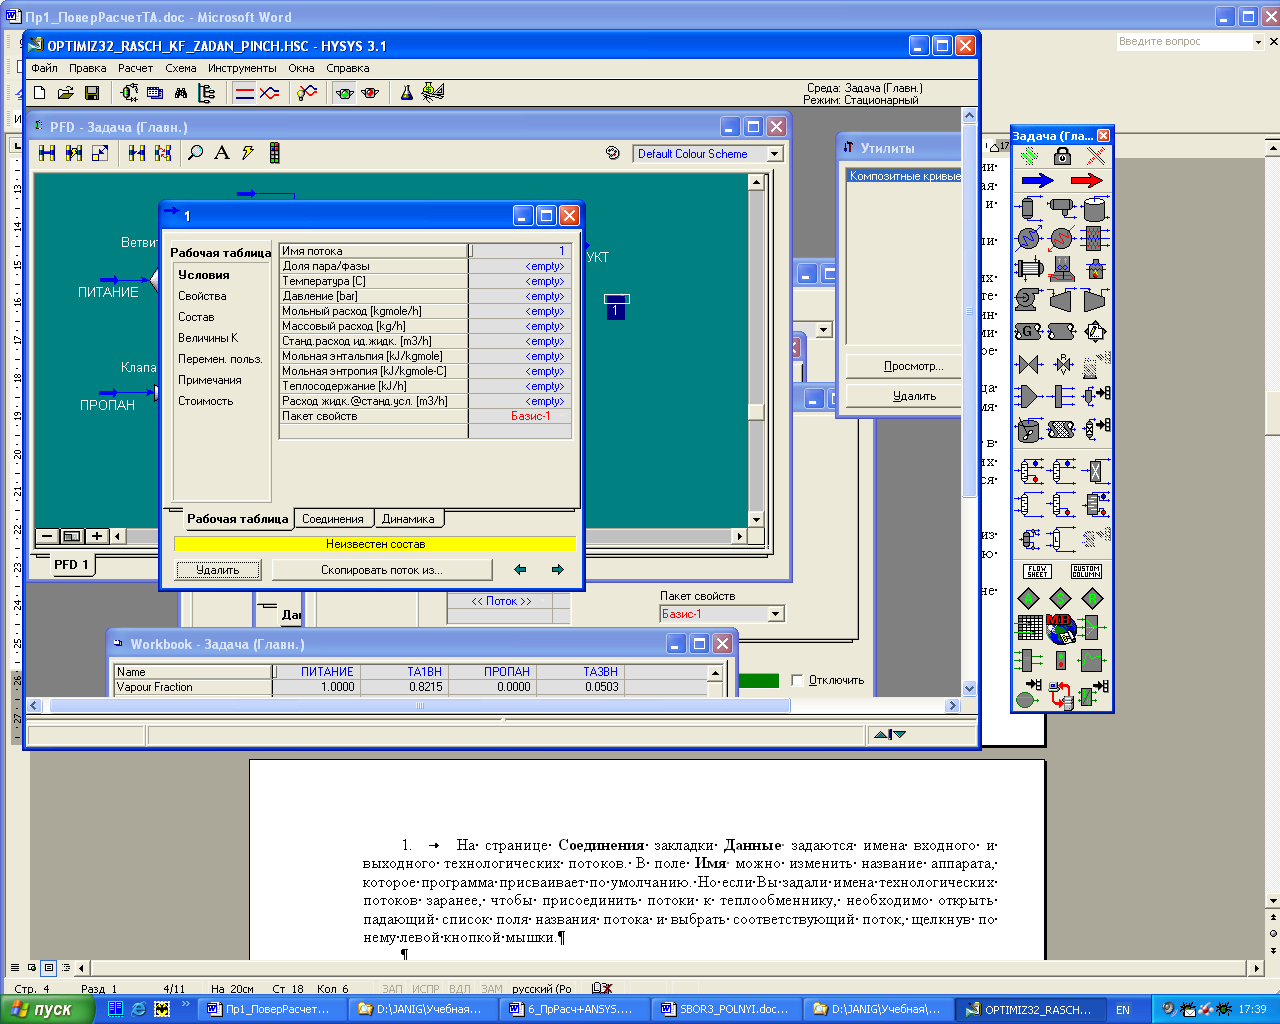This screenshot has height=1024, width=1280.
Task: Open the Расчет menu in HYSYS
Action: (x=136, y=68)
